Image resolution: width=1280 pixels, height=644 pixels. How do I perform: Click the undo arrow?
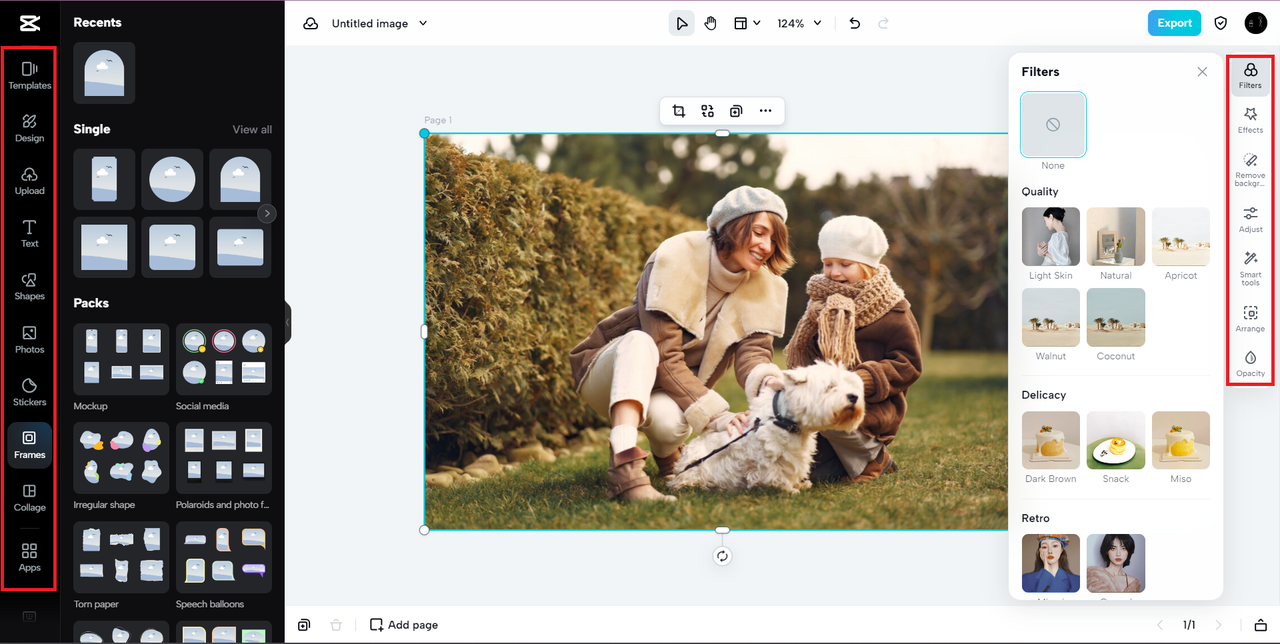(x=854, y=23)
